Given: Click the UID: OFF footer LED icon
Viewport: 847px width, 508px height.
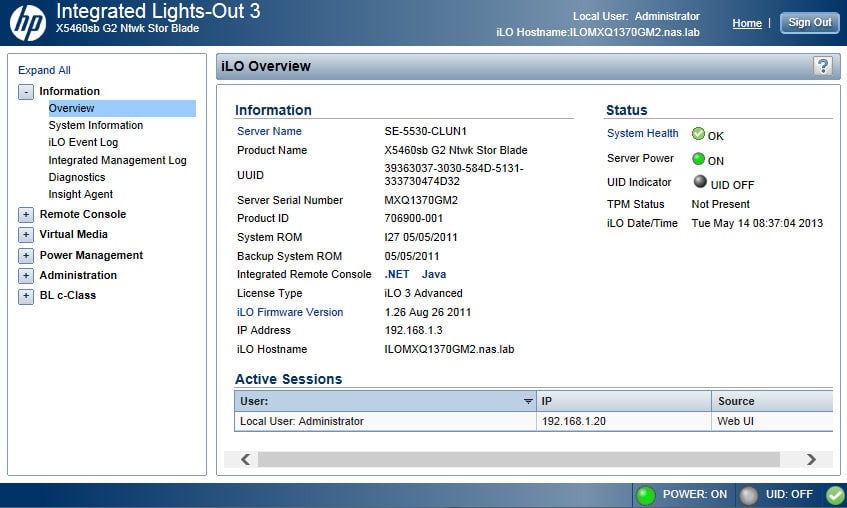Looking at the screenshot, I should click(749, 495).
